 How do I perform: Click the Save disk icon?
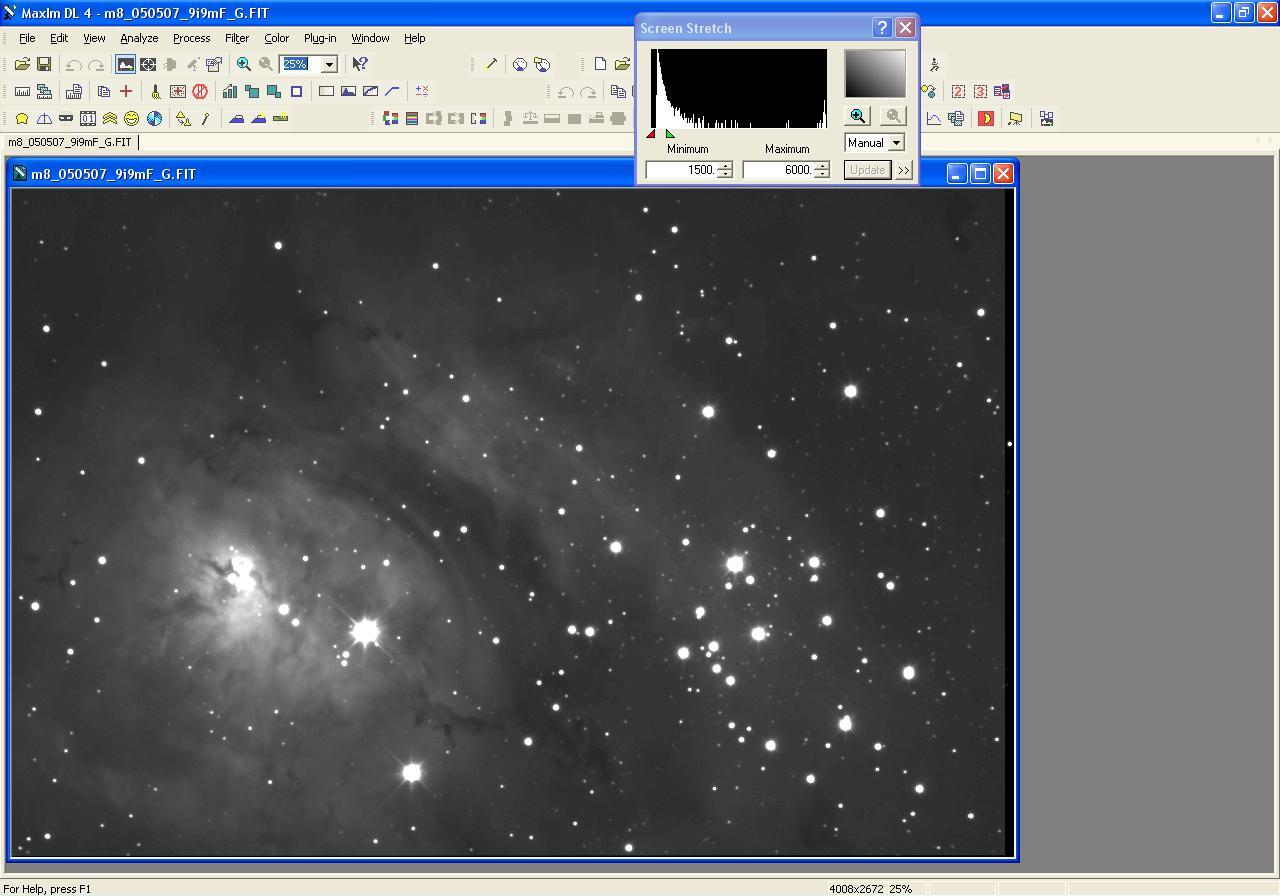coord(44,64)
